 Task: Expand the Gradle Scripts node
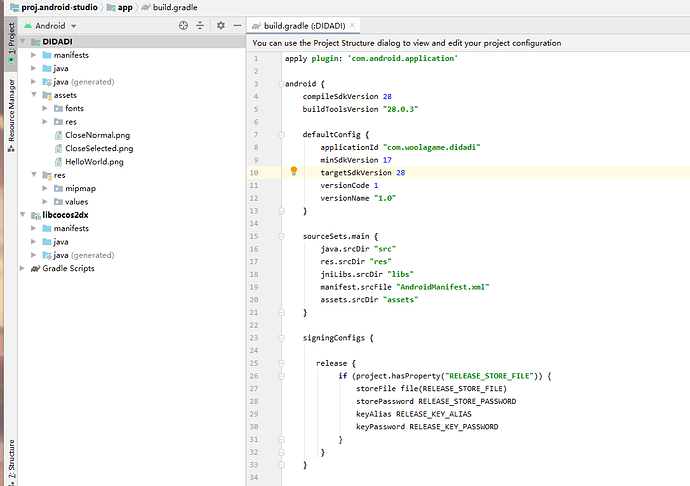click(x=22, y=269)
